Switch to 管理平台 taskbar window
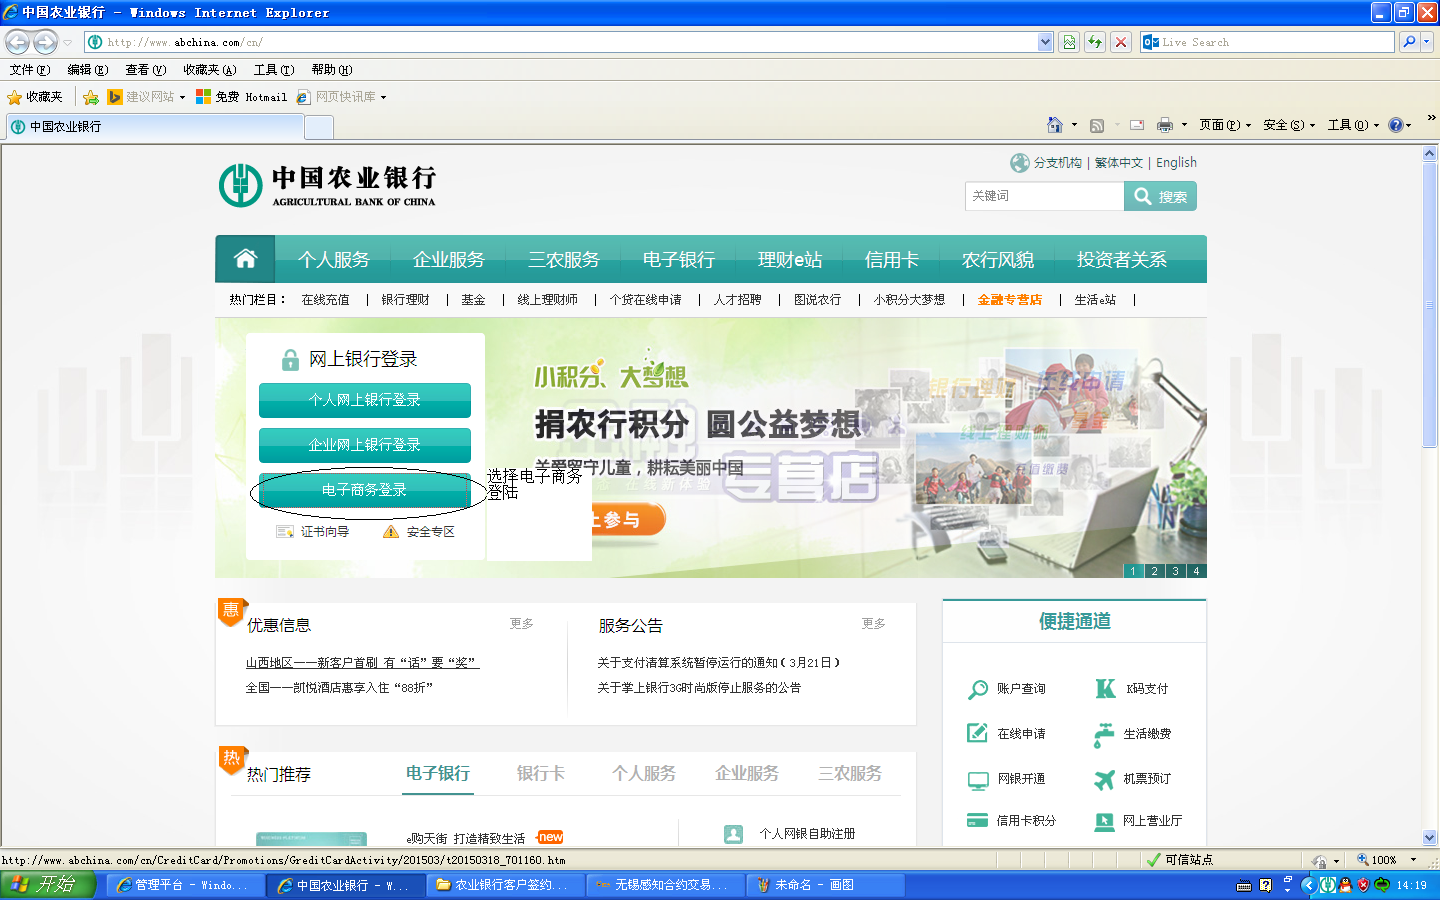Image resolution: width=1440 pixels, height=900 pixels. [185, 885]
